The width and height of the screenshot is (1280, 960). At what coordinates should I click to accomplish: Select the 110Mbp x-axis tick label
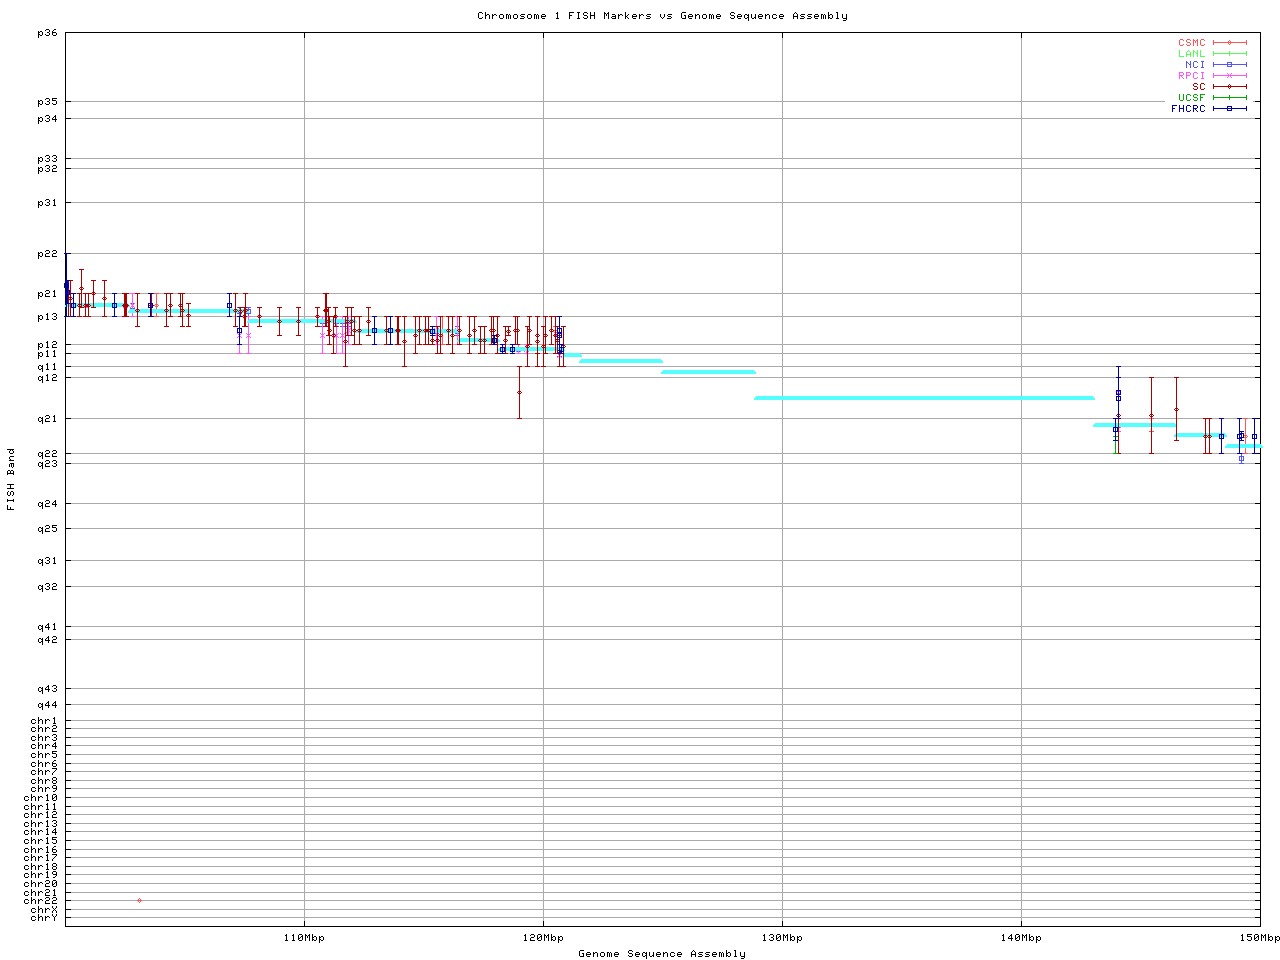click(304, 938)
